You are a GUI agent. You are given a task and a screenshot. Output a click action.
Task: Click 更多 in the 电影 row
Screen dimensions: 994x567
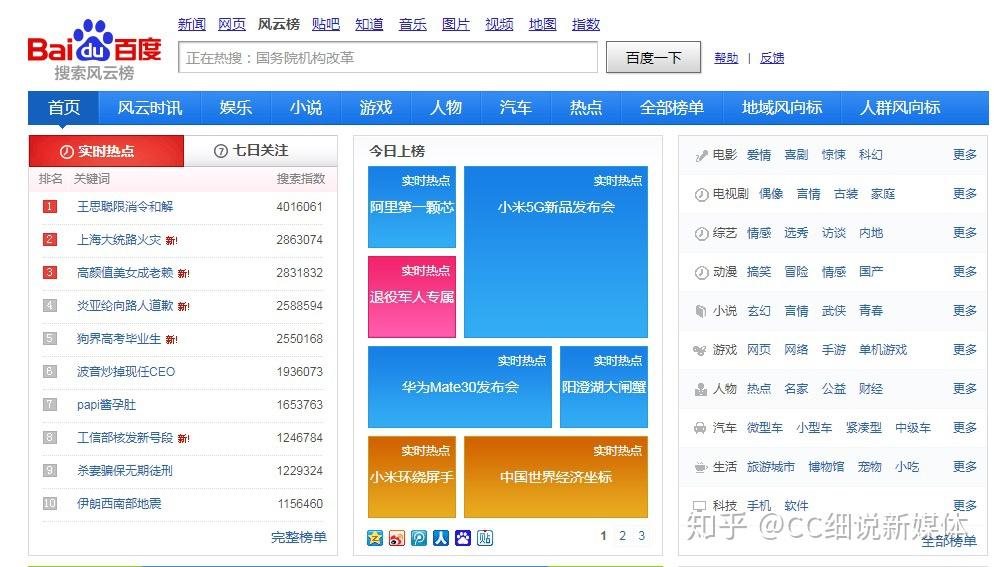click(x=965, y=155)
